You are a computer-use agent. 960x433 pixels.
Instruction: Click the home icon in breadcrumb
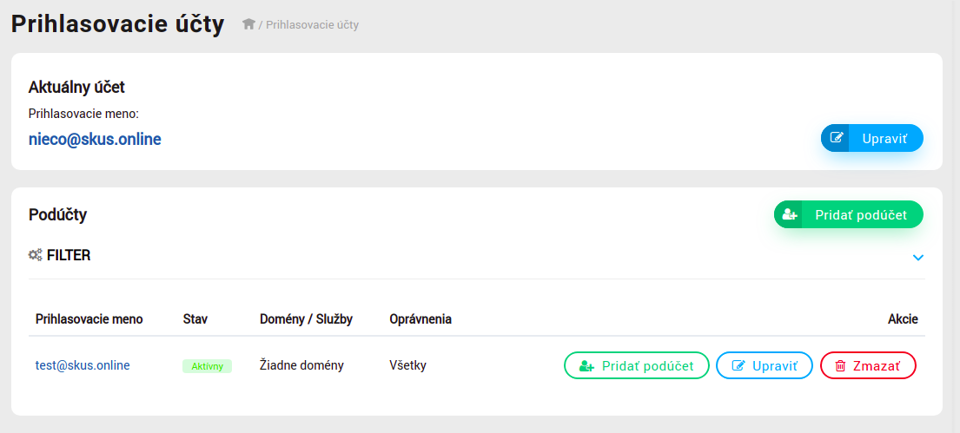(248, 24)
